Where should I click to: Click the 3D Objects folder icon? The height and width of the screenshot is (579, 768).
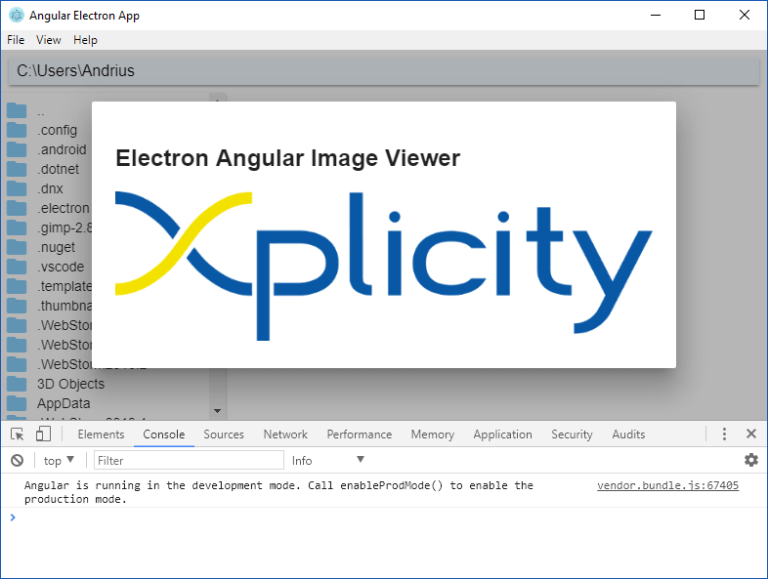pyautogui.click(x=17, y=384)
